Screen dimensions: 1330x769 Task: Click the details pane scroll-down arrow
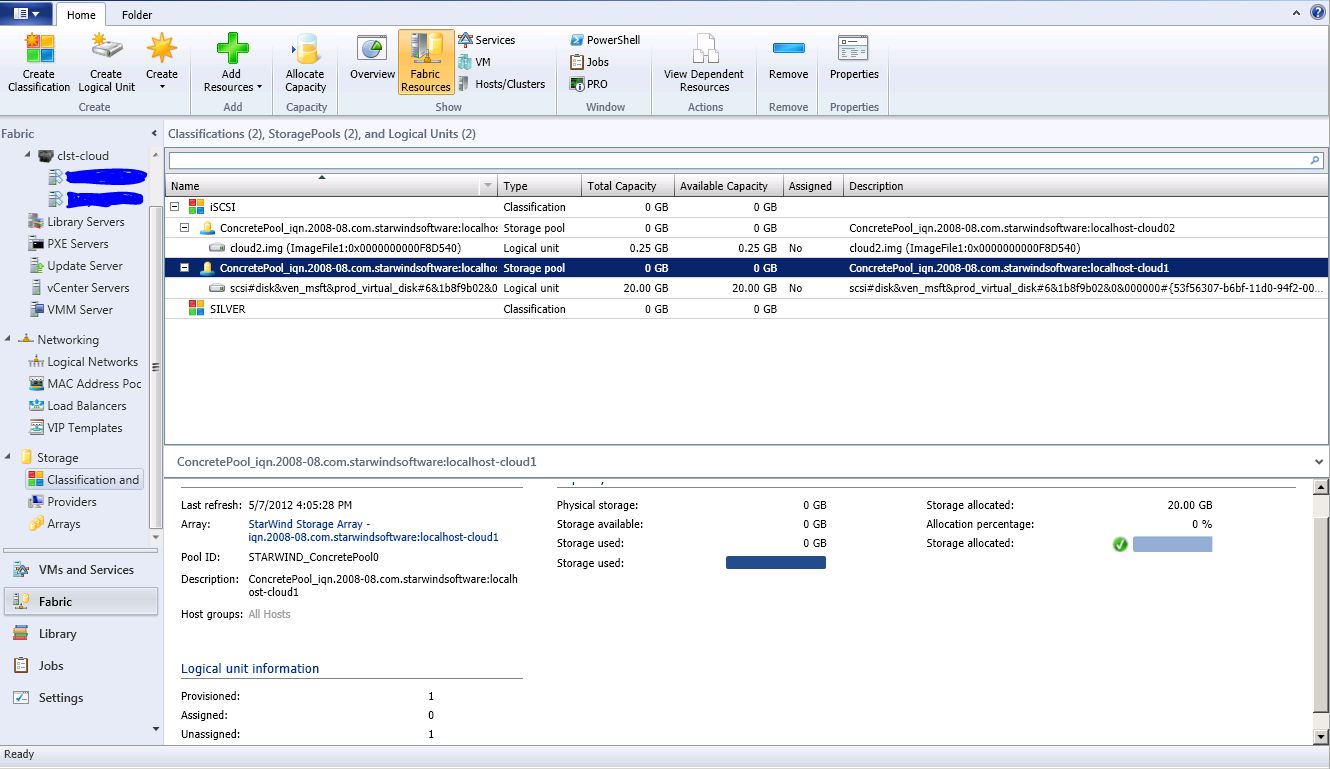[1322, 737]
